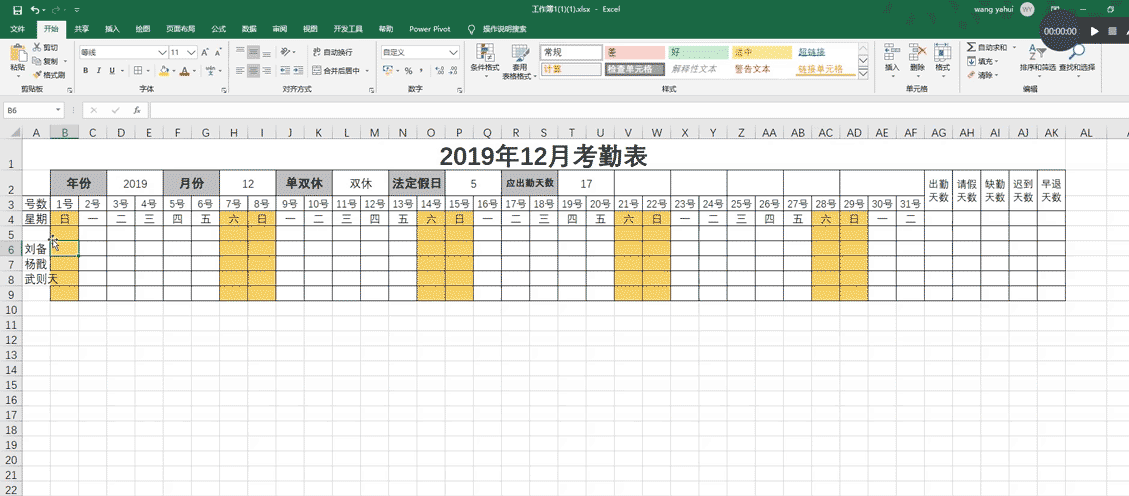1129x496 pixels.
Task: Toggle Wrap Text (自动换行)
Action: (x=332, y=52)
